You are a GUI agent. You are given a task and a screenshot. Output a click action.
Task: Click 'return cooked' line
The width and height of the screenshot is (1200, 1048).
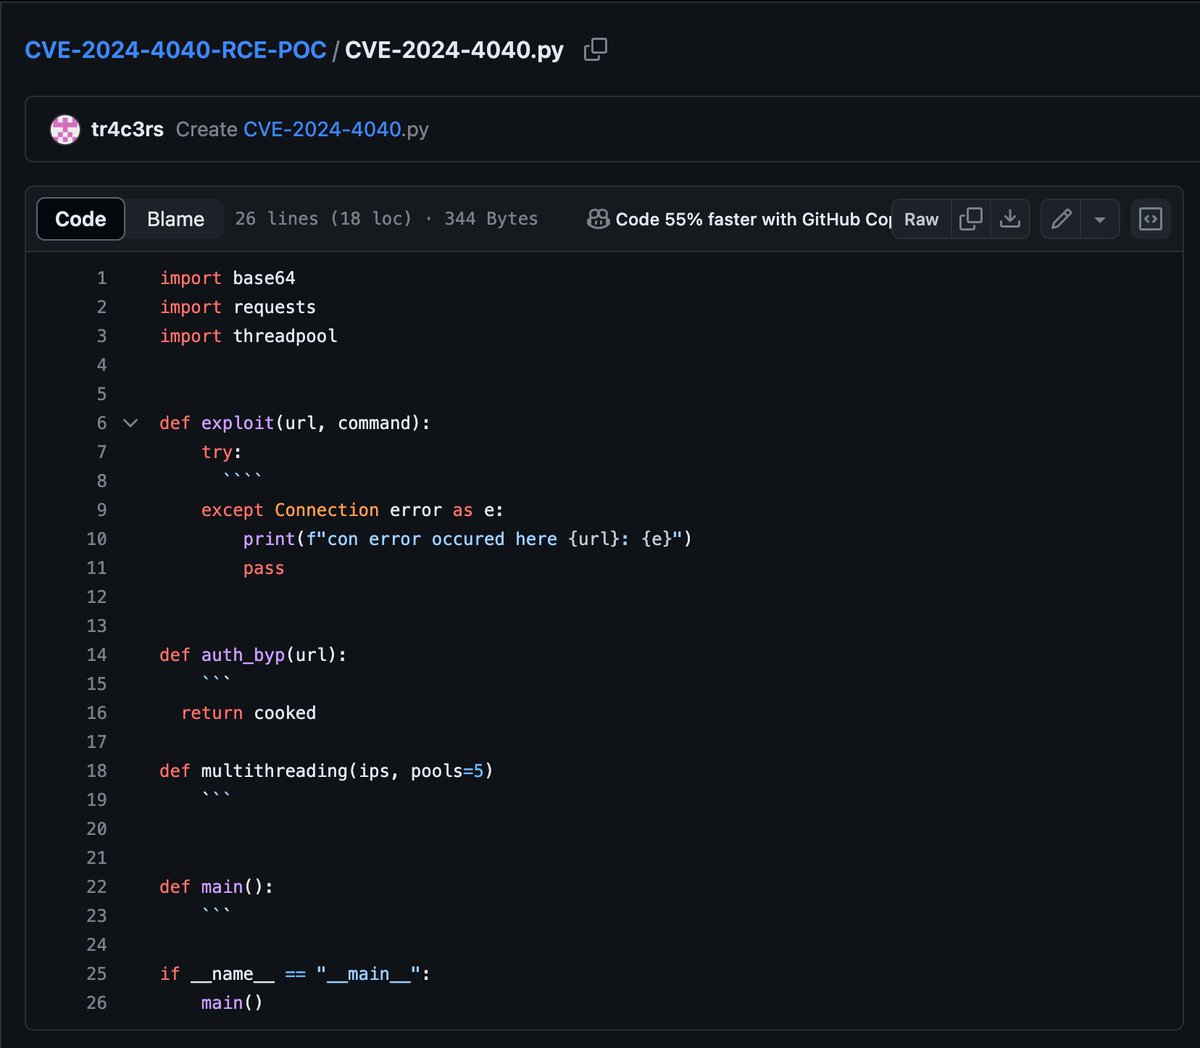click(248, 713)
